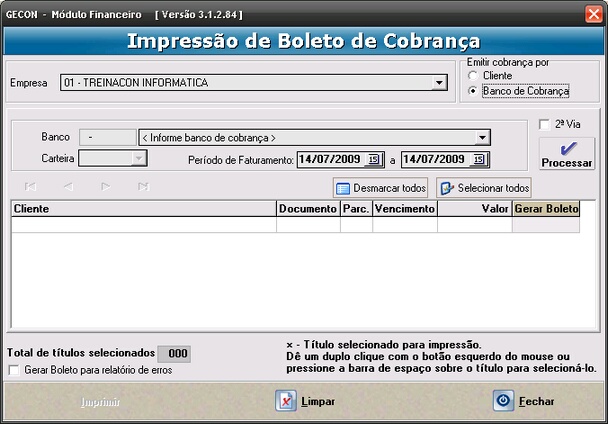Click the Gerar Boleto column header
The height and width of the screenshot is (424, 608).
click(x=546, y=209)
